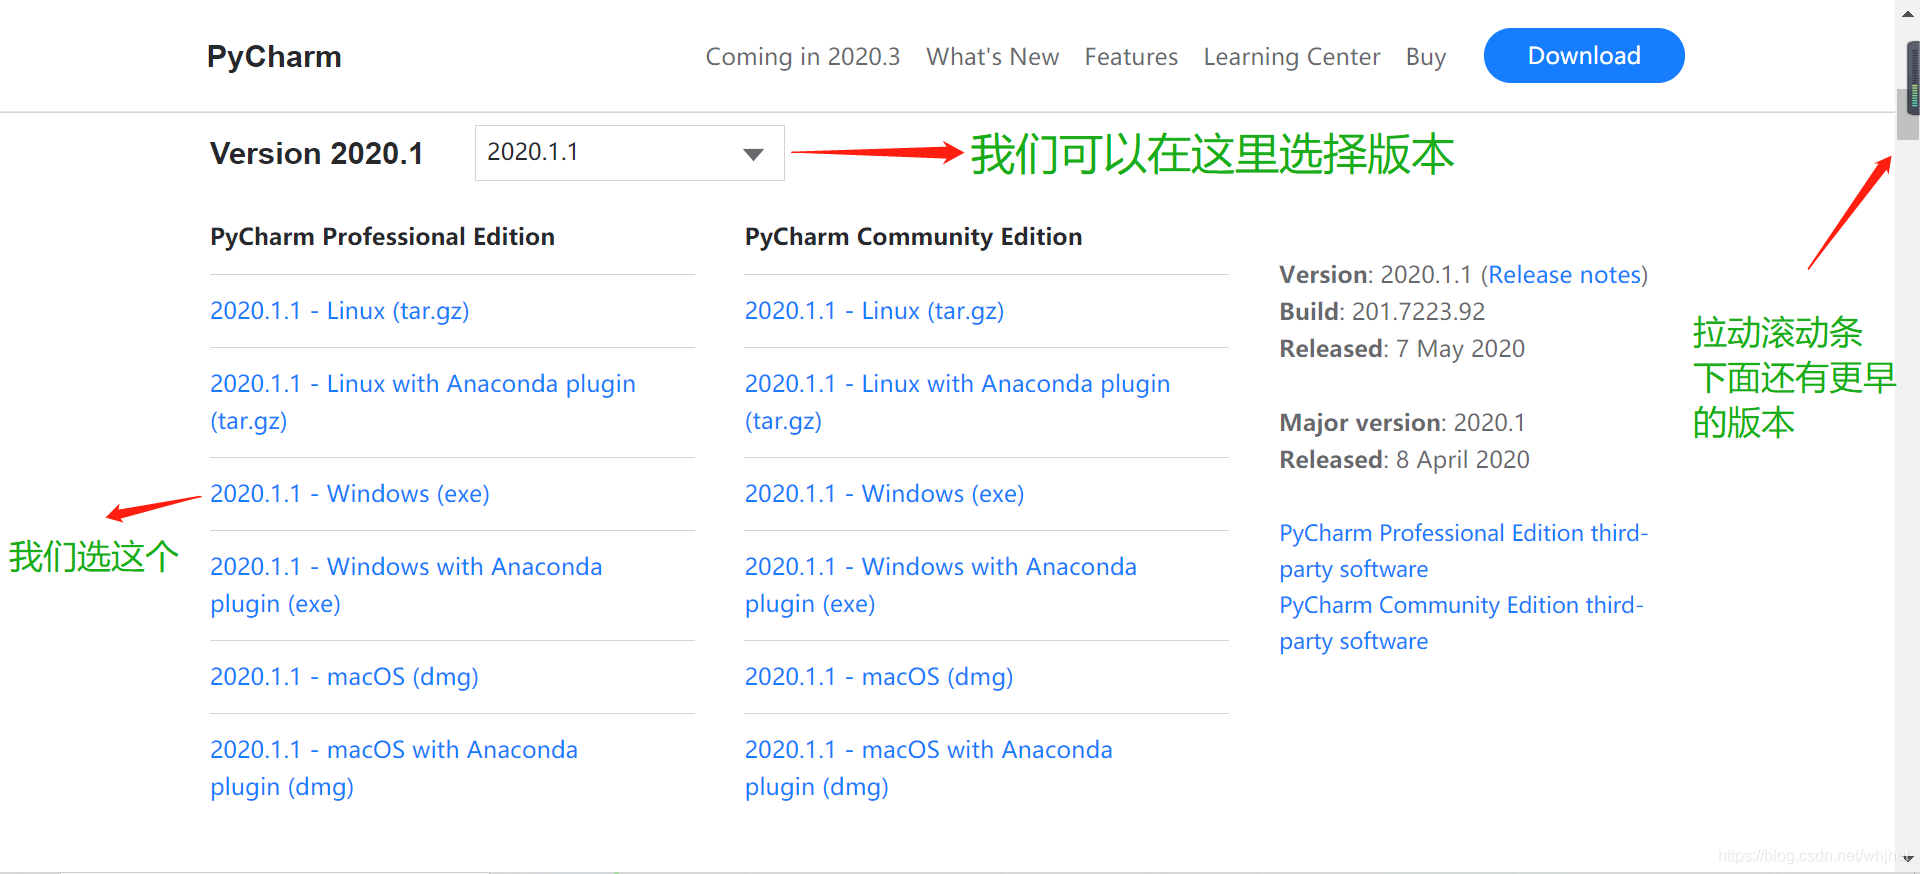Click the Released 7 May 2020 text
Viewport: 1920px width, 874px height.
1402,349
